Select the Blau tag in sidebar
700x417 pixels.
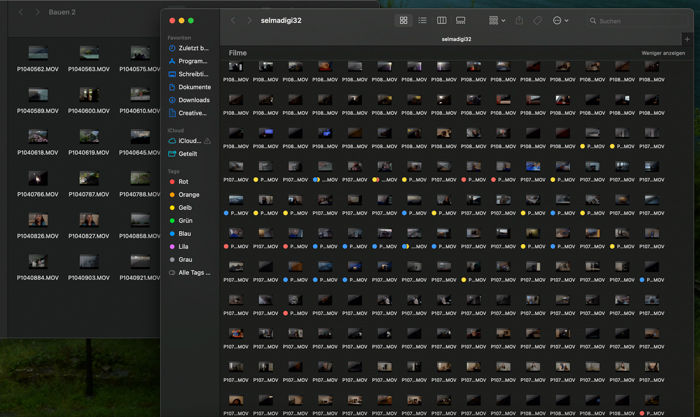click(184, 233)
